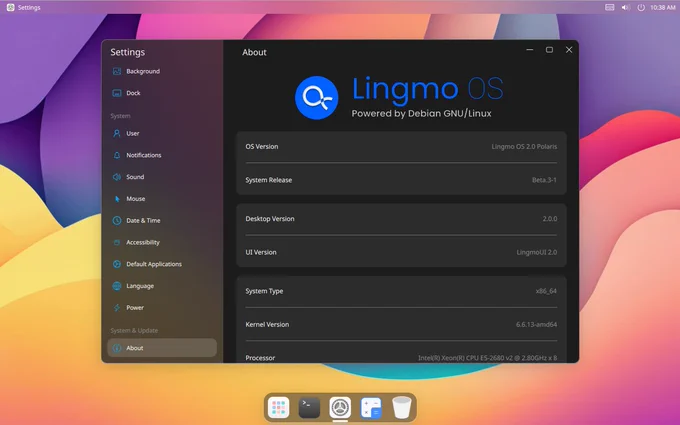Viewport: 680px width, 425px height.
Task: Click the Date & Time clock icon
Action: tap(117, 220)
